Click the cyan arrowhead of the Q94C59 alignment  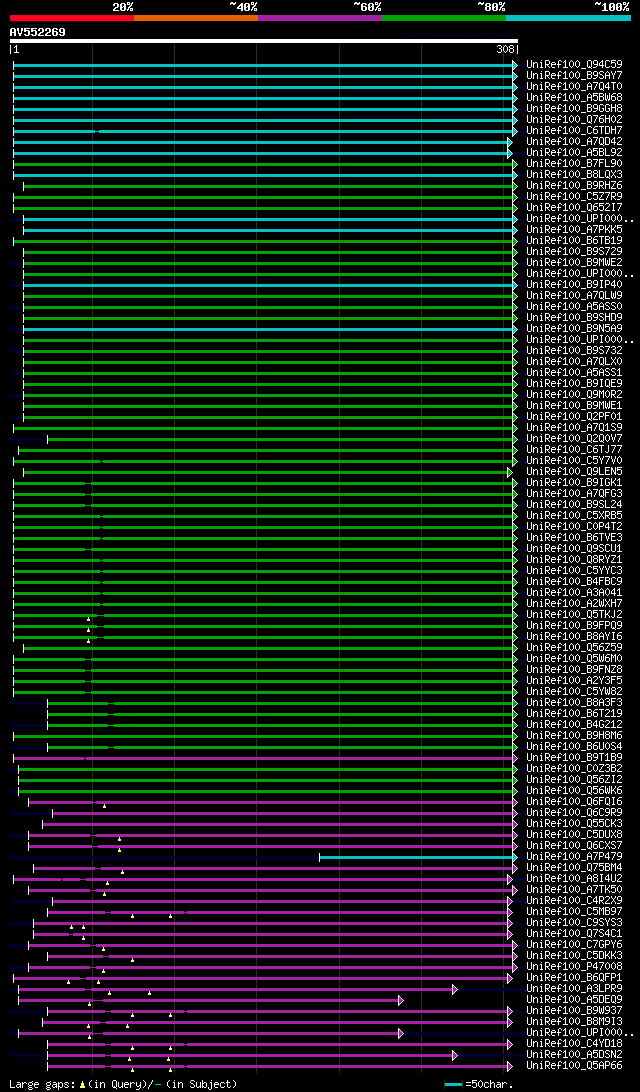pyautogui.click(x=515, y=65)
